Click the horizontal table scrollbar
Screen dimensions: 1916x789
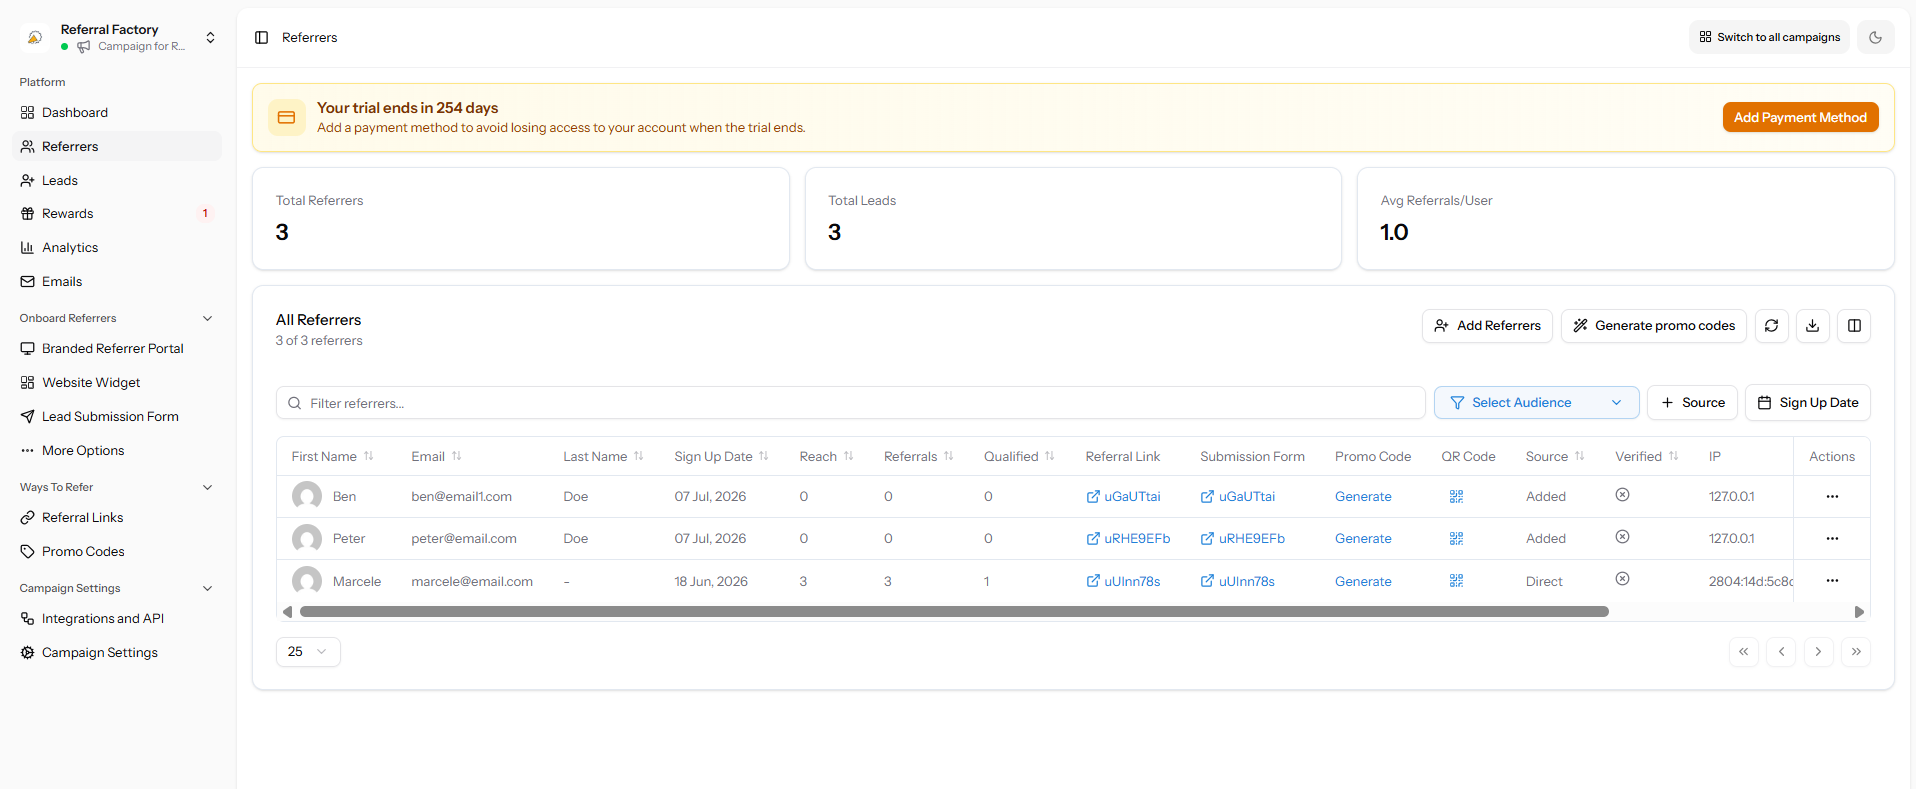click(x=954, y=612)
